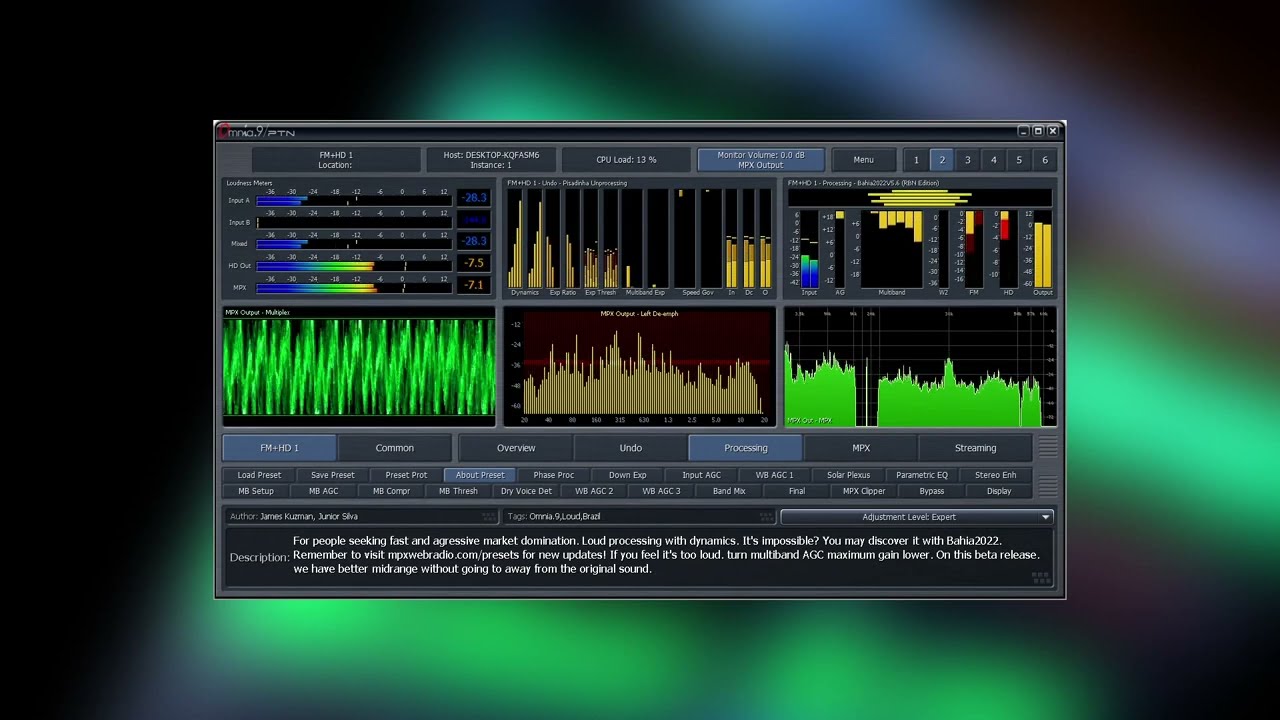Open the Phase Proc settings
This screenshot has width=1280, height=720.
click(554, 475)
